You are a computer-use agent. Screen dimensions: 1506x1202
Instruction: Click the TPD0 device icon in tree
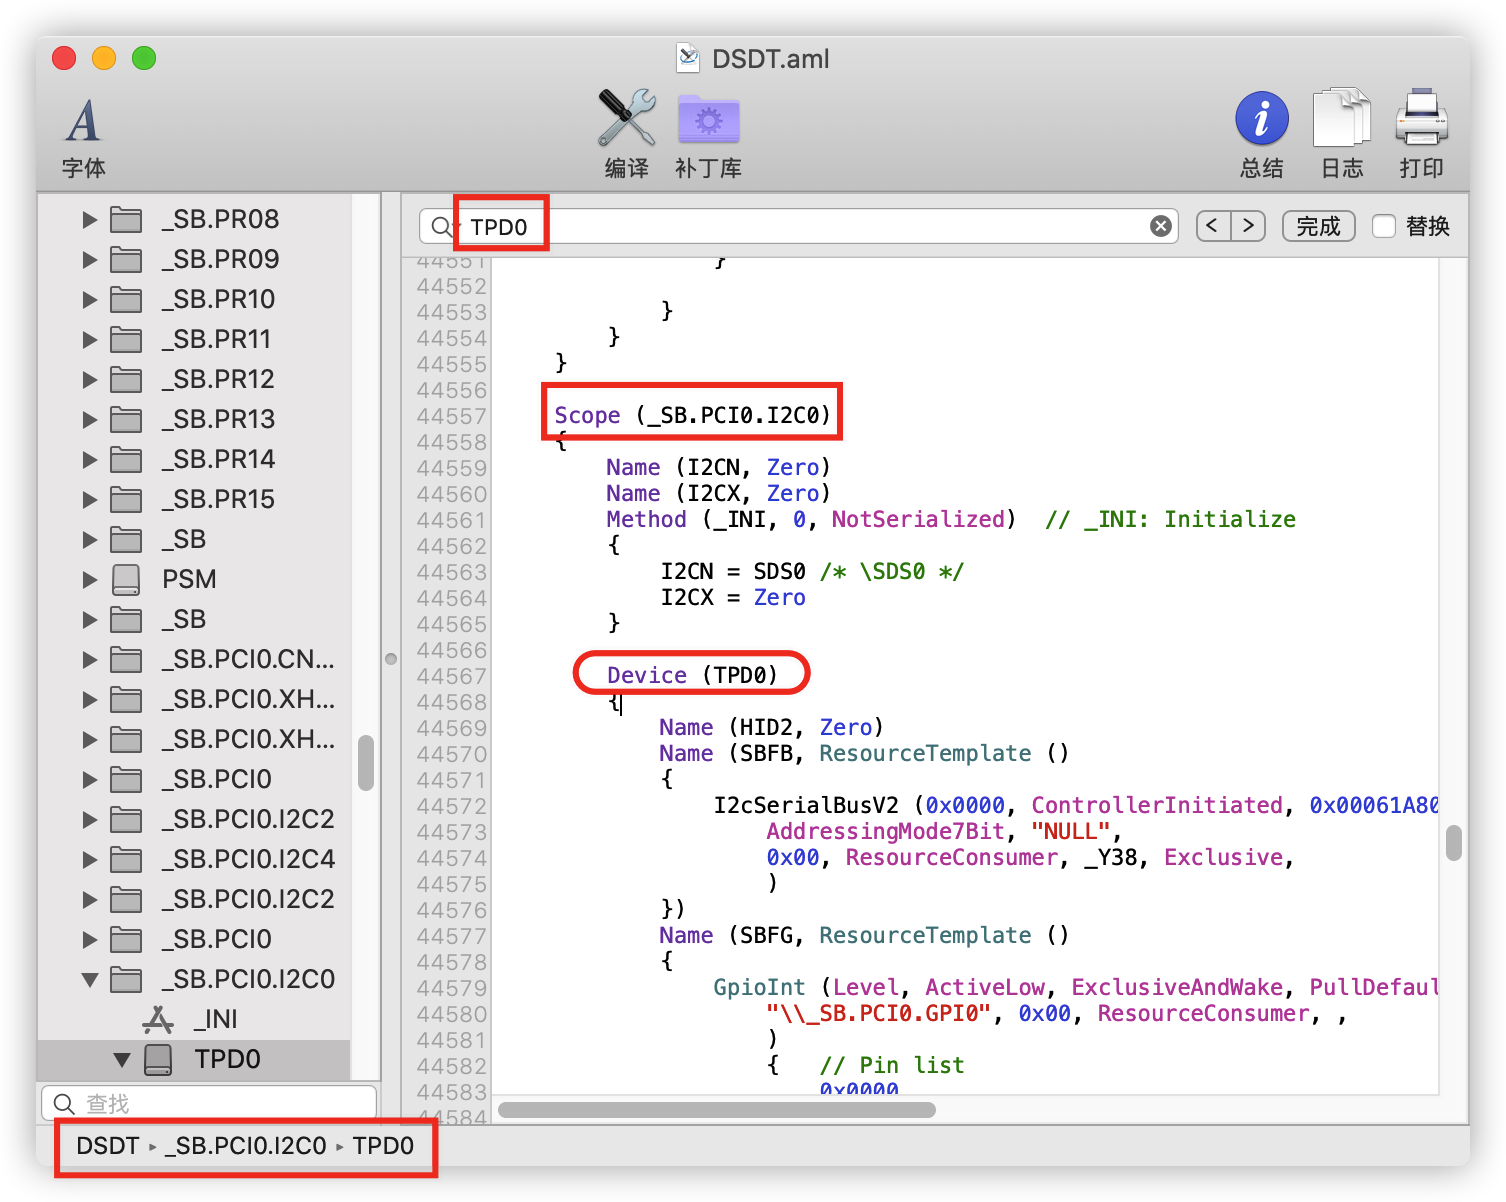tap(158, 1059)
